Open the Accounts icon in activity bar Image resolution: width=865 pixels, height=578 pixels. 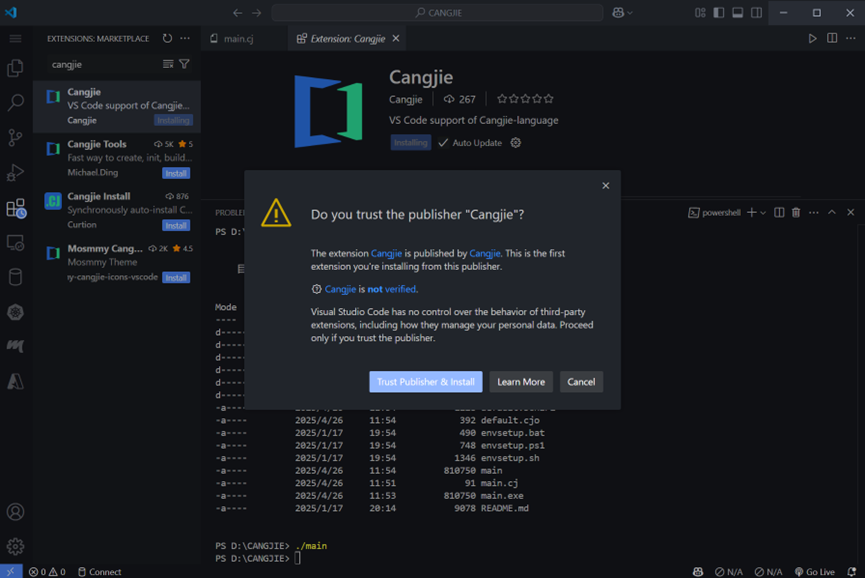point(15,512)
